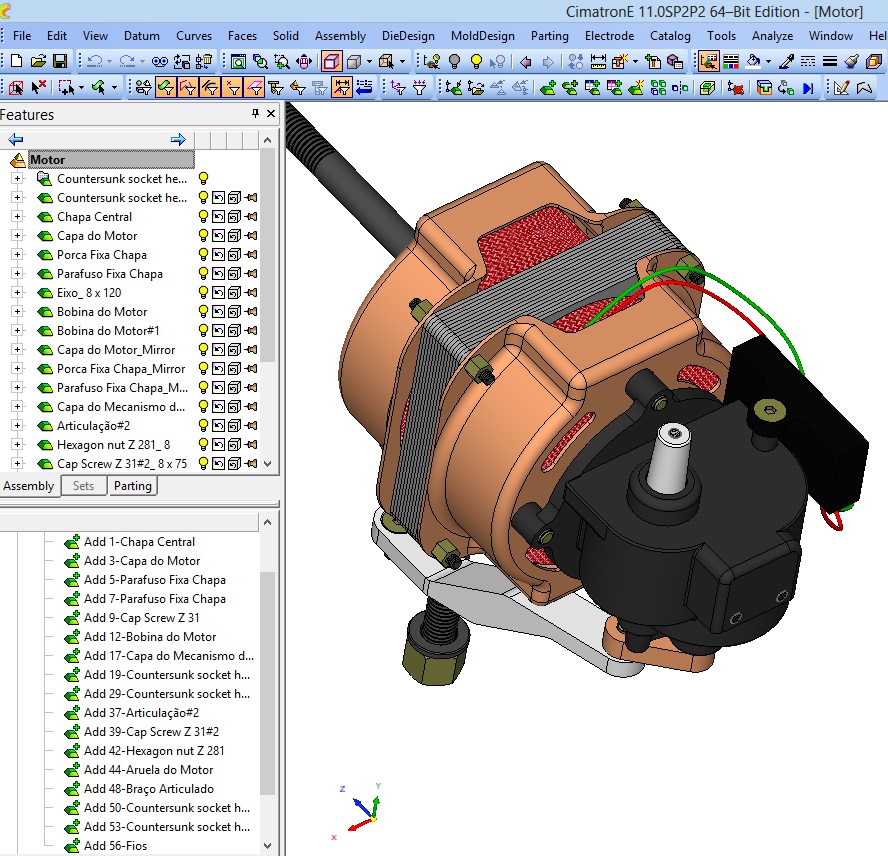Create a new file with the blank page icon
888x856 pixels.
pos(16,61)
